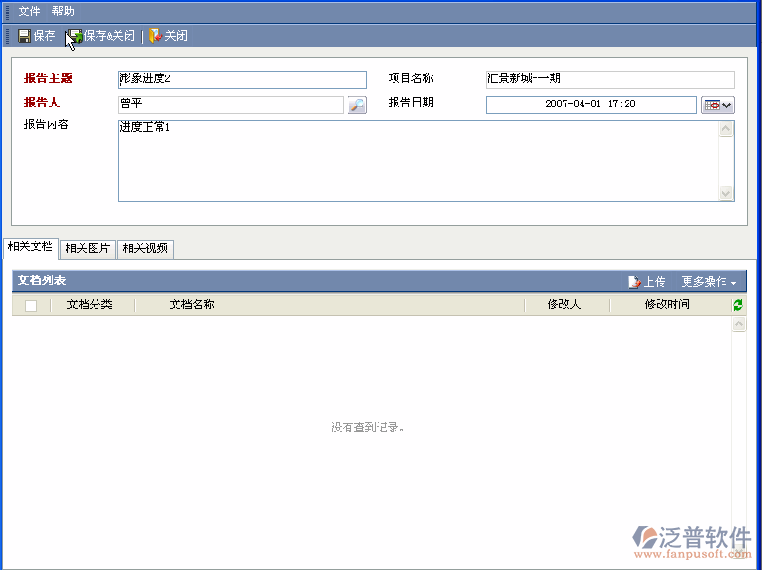Click into the Report Subject (报告主题) field

click(242, 80)
